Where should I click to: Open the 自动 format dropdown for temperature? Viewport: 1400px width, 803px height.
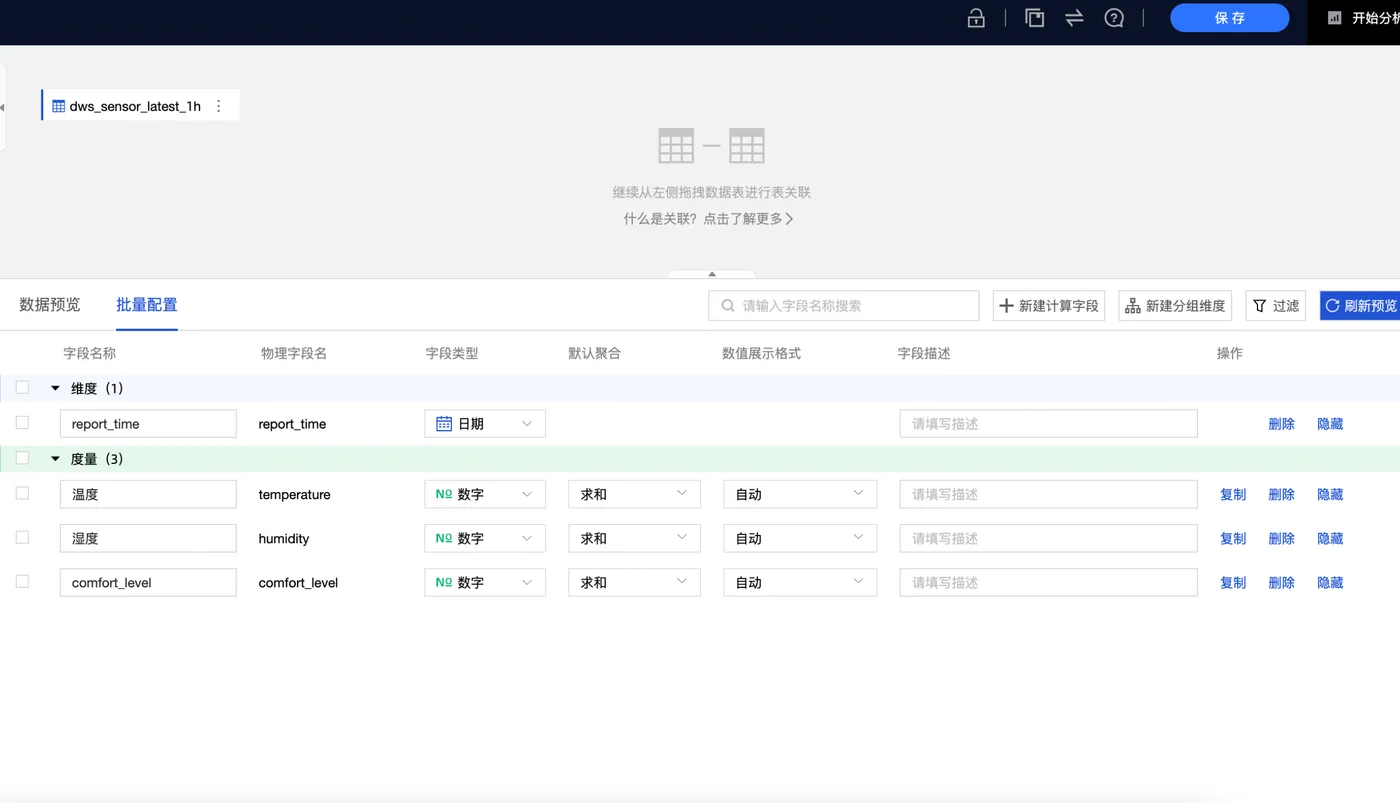(800, 494)
